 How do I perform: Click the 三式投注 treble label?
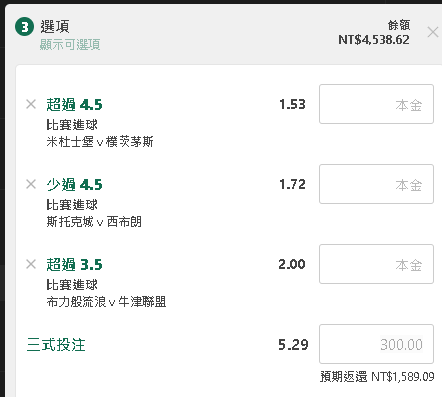[56, 345]
